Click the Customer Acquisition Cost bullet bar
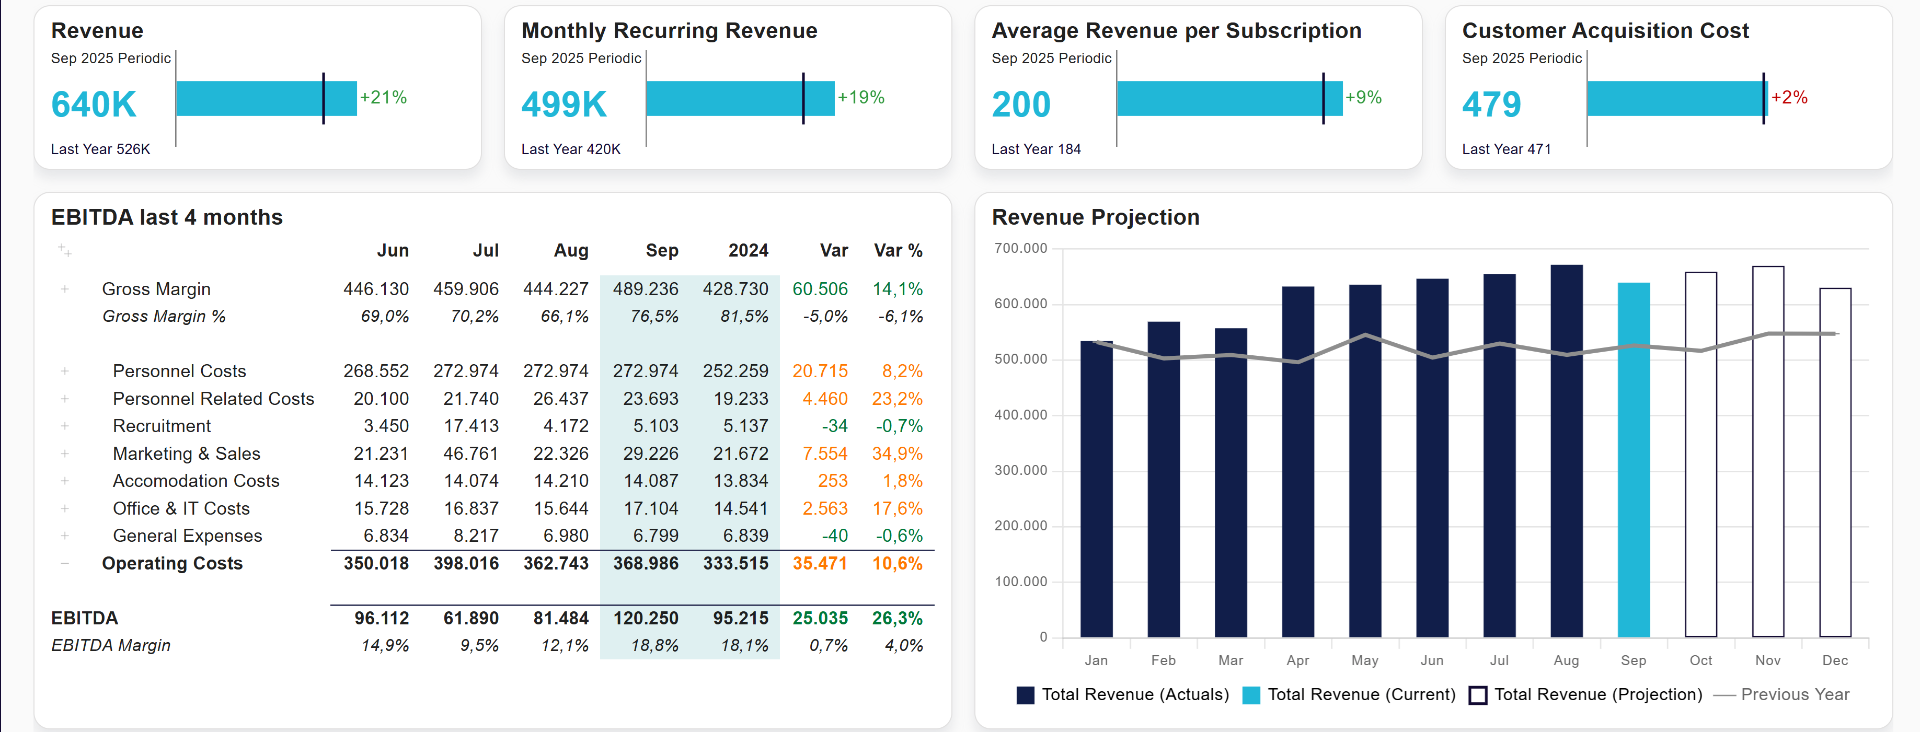 click(1677, 98)
